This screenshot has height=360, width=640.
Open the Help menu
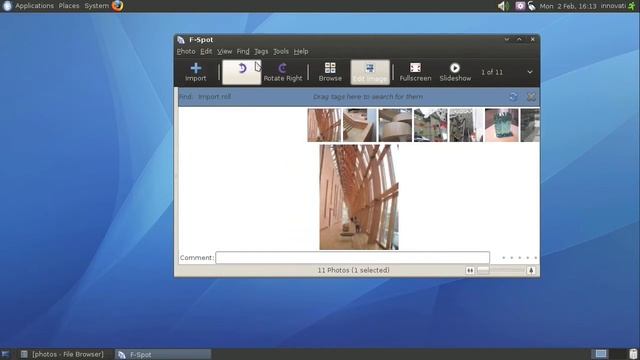301,51
